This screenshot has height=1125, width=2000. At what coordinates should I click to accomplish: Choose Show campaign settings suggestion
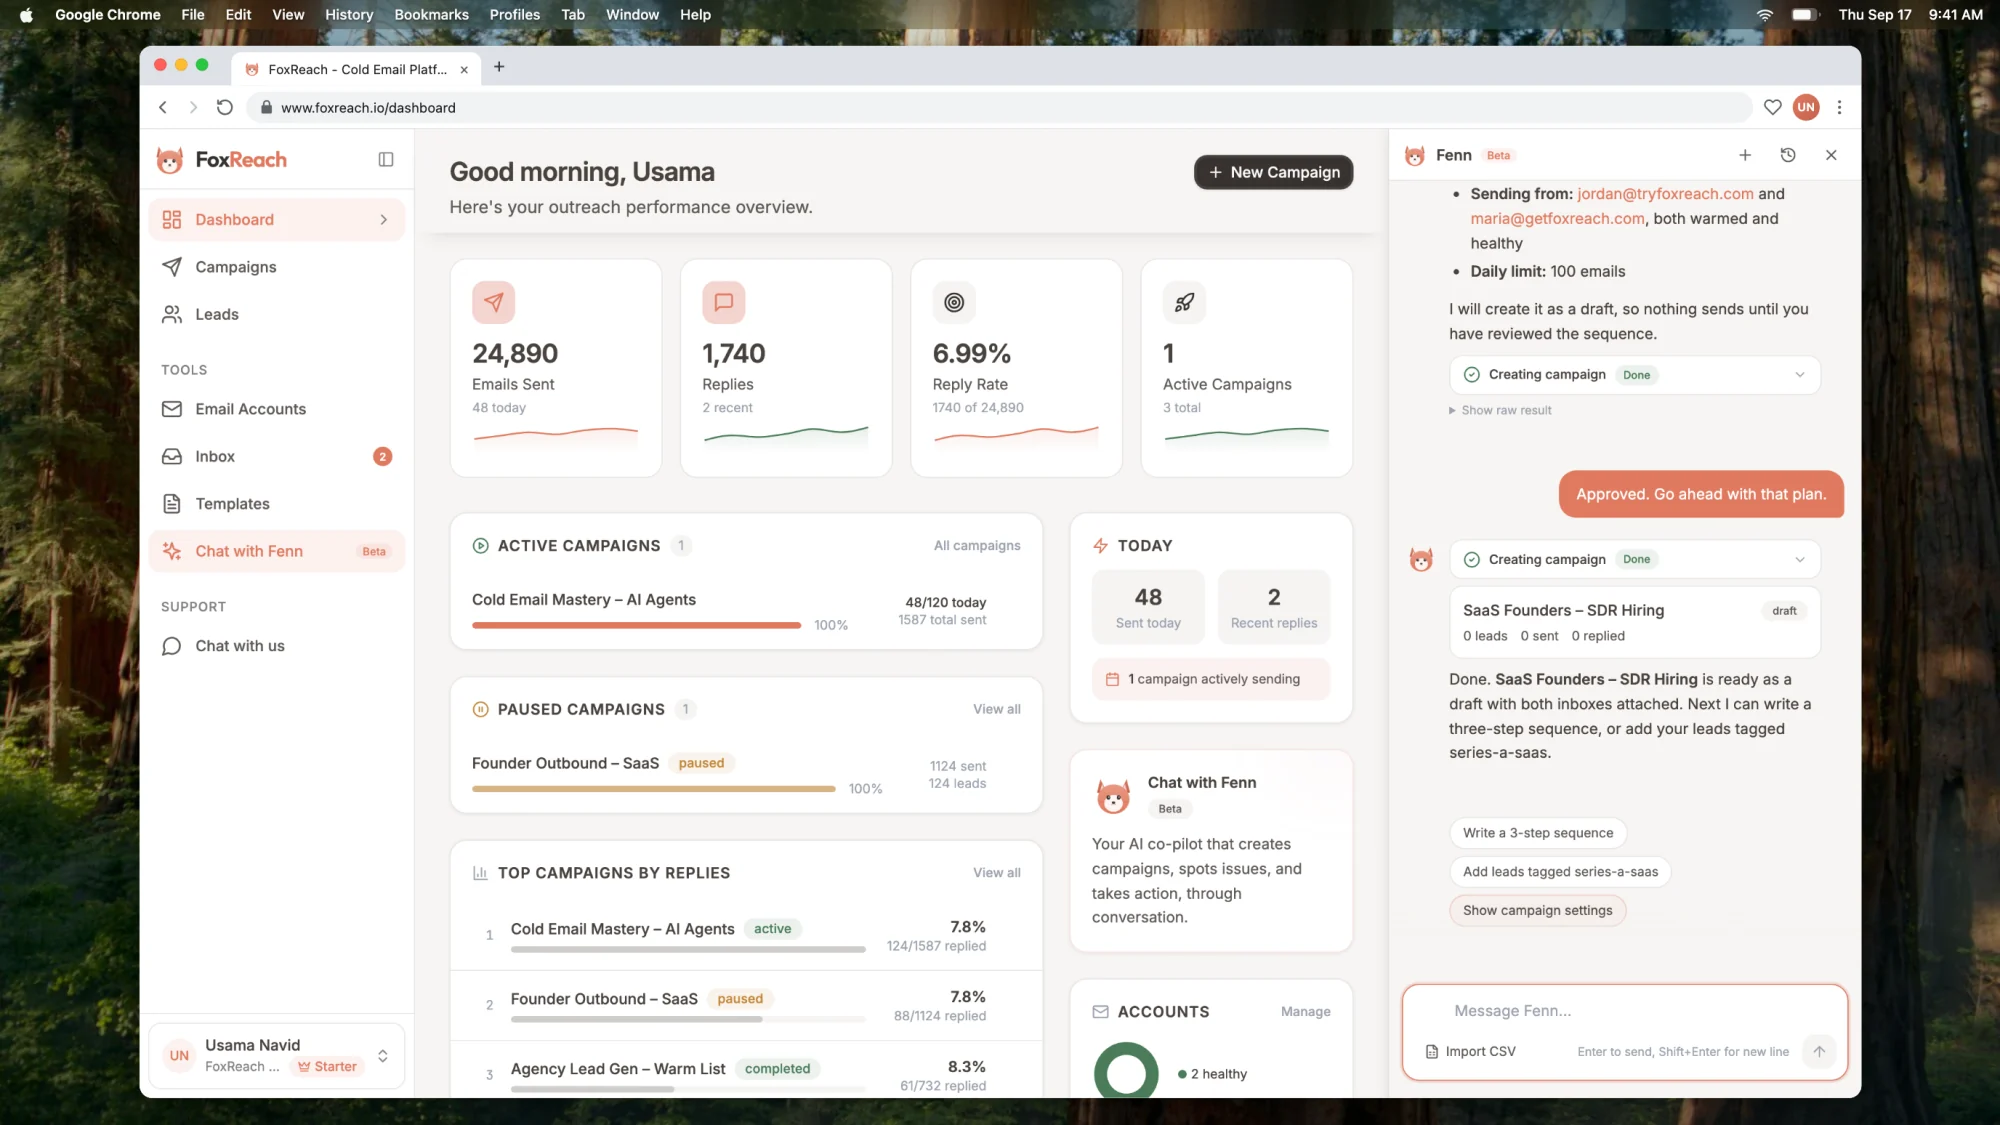tap(1537, 911)
